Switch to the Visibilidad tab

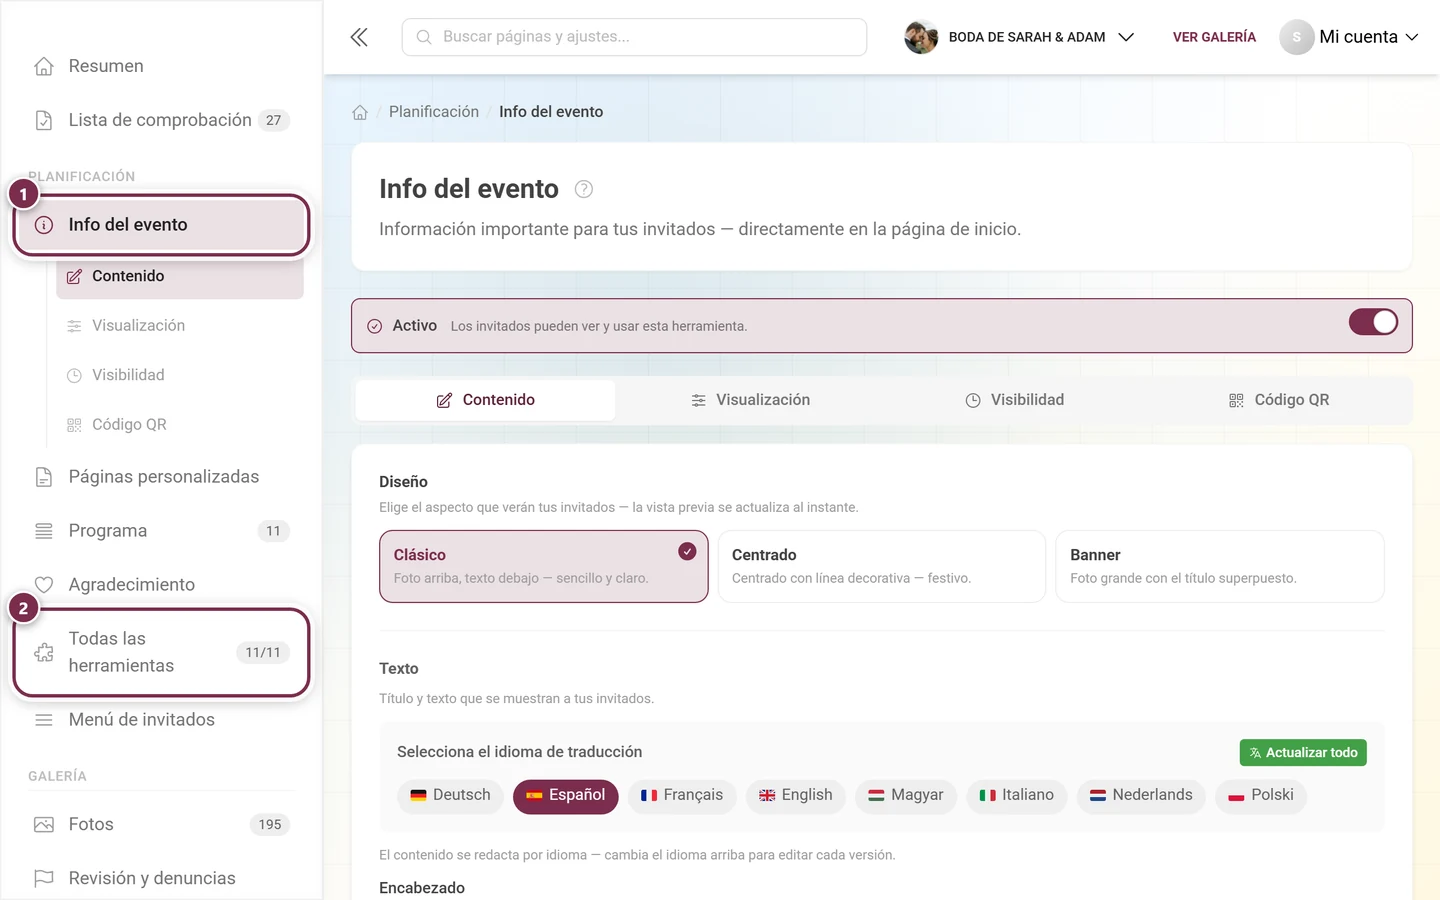pyautogui.click(x=1014, y=400)
